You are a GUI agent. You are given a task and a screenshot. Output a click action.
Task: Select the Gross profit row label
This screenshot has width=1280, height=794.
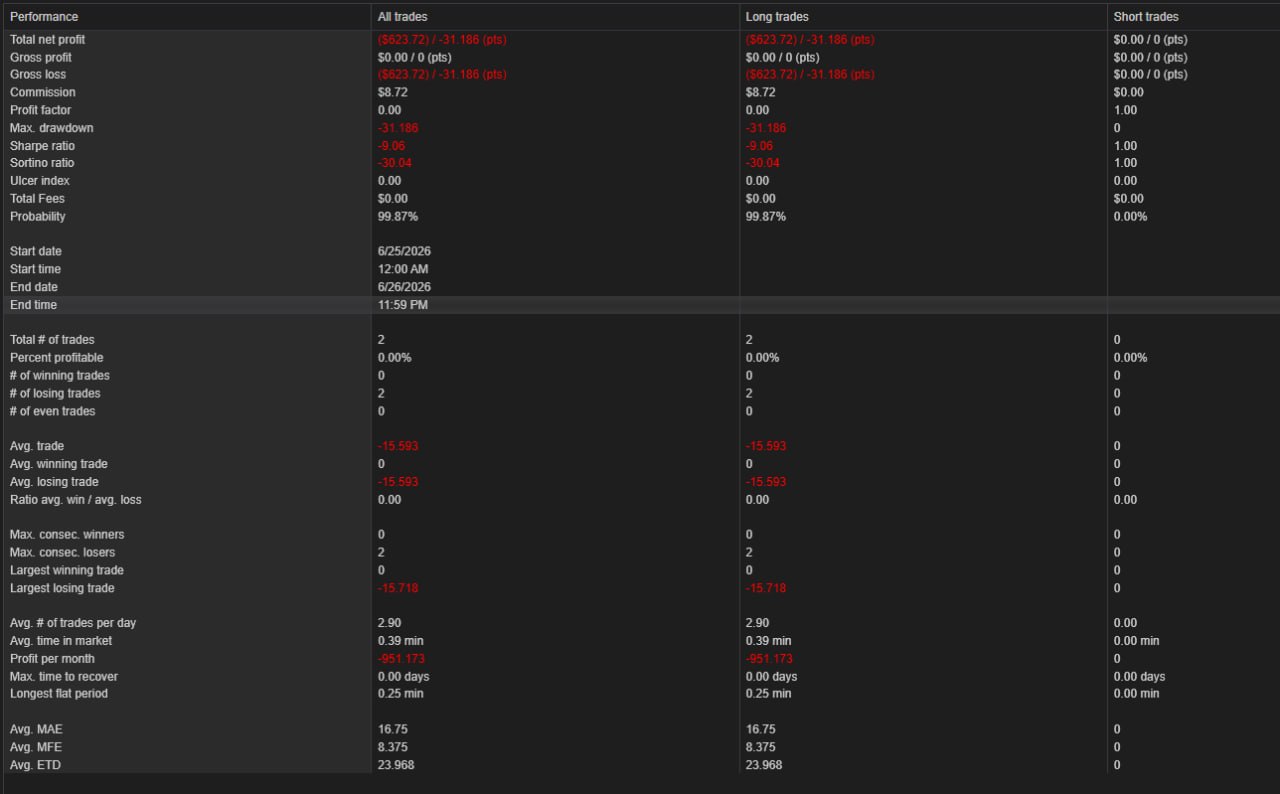pyautogui.click(x=40, y=58)
